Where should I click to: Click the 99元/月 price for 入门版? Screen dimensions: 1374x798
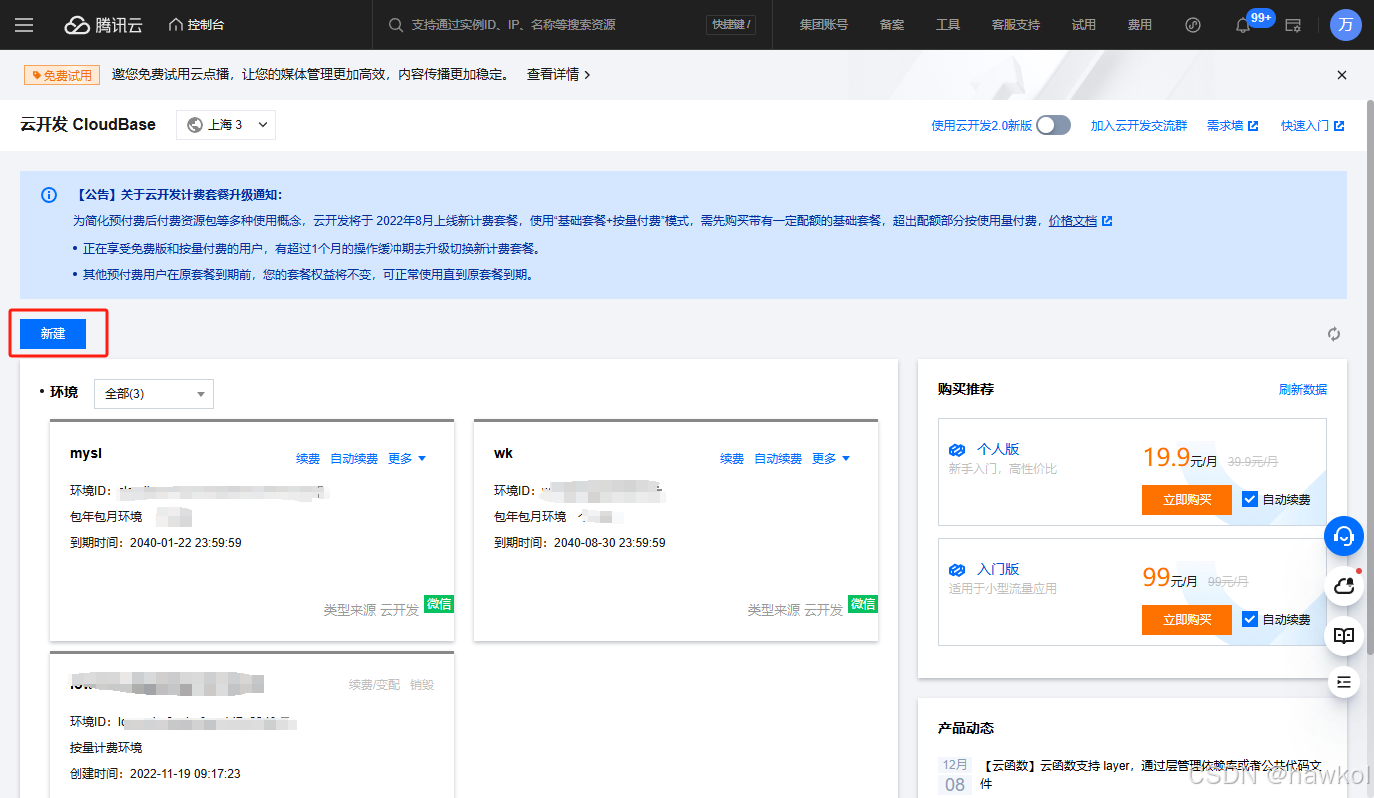pos(1170,579)
